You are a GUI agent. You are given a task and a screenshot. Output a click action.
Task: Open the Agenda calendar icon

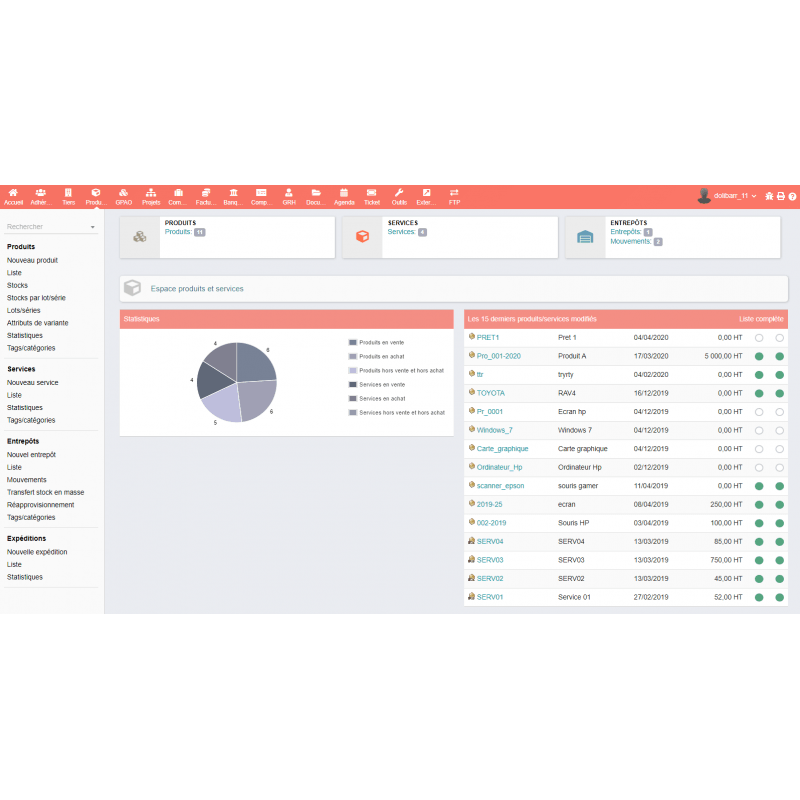[x=344, y=196]
